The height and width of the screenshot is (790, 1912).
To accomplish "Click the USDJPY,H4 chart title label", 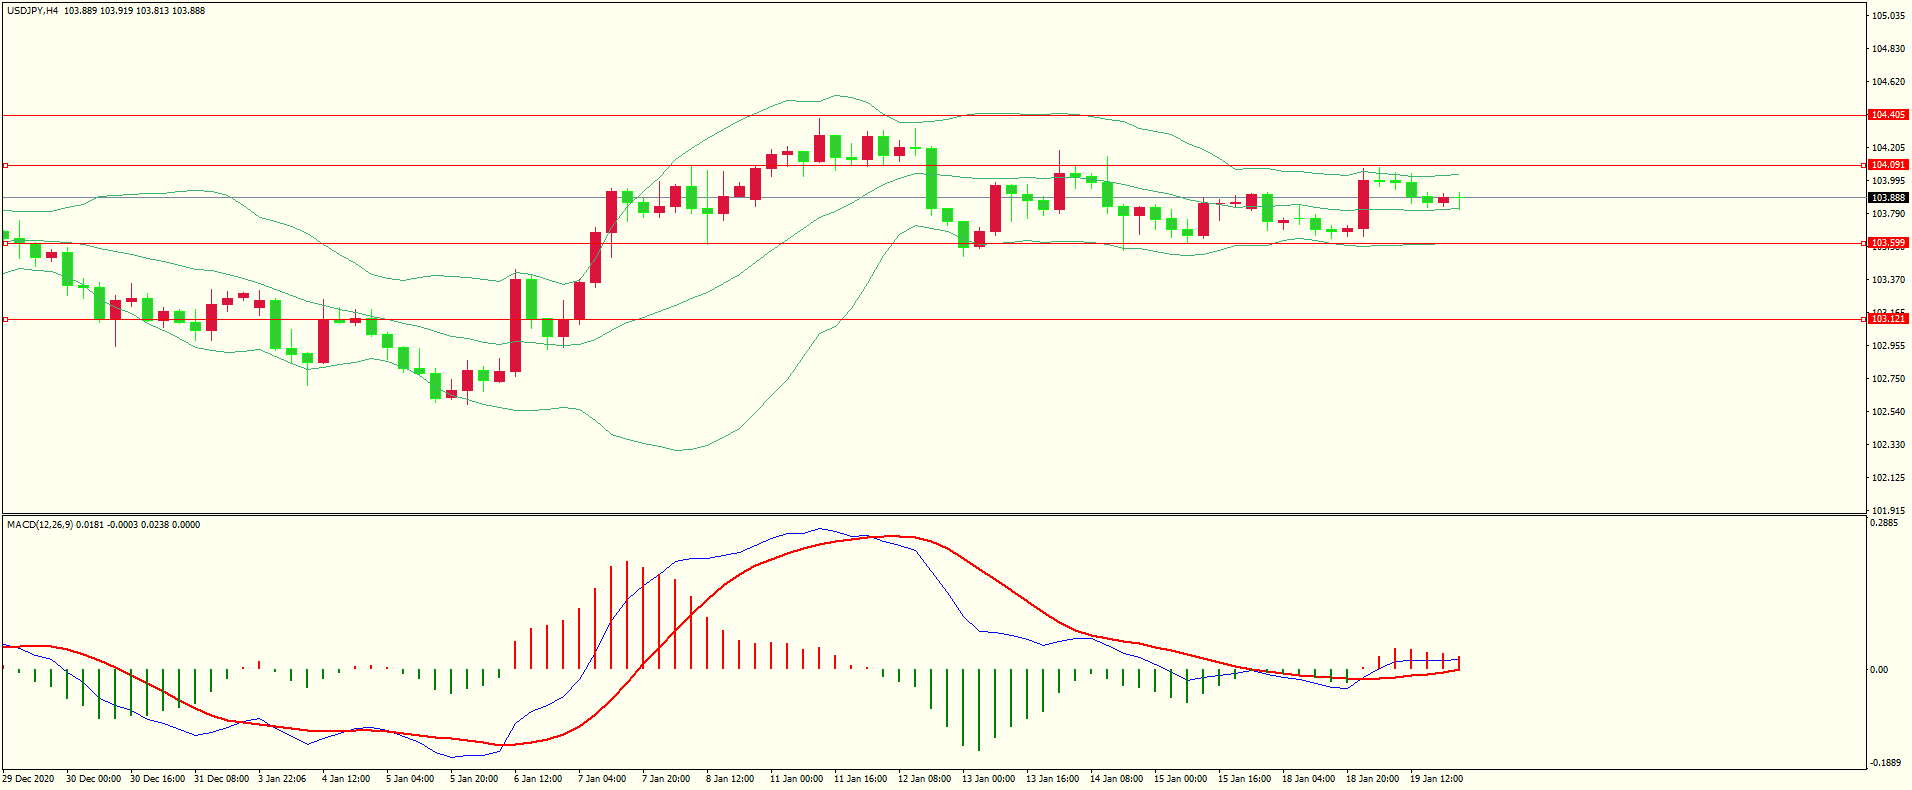I will tap(32, 11).
